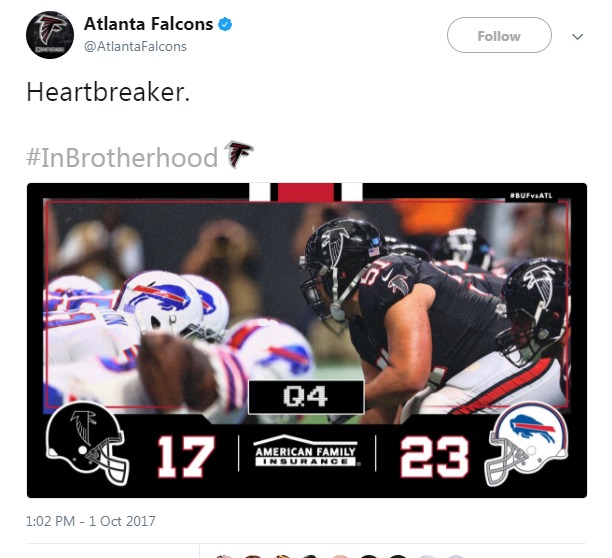This screenshot has width=612, height=558.
Task: Click the Q4 quarter indicator
Action: [x=306, y=397]
